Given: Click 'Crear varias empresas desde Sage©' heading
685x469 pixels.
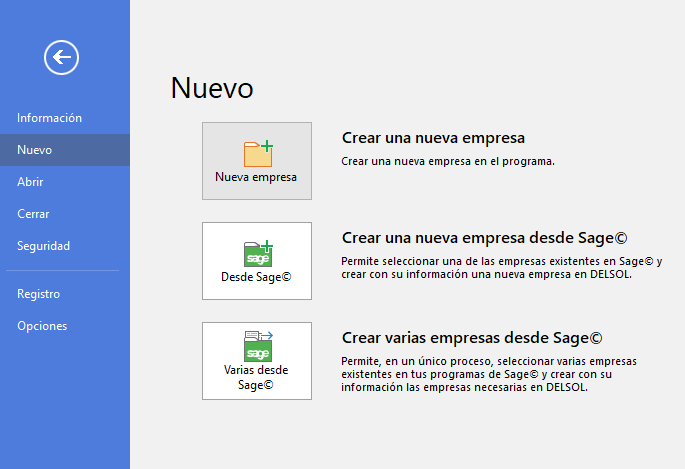Looking at the screenshot, I should [472, 338].
